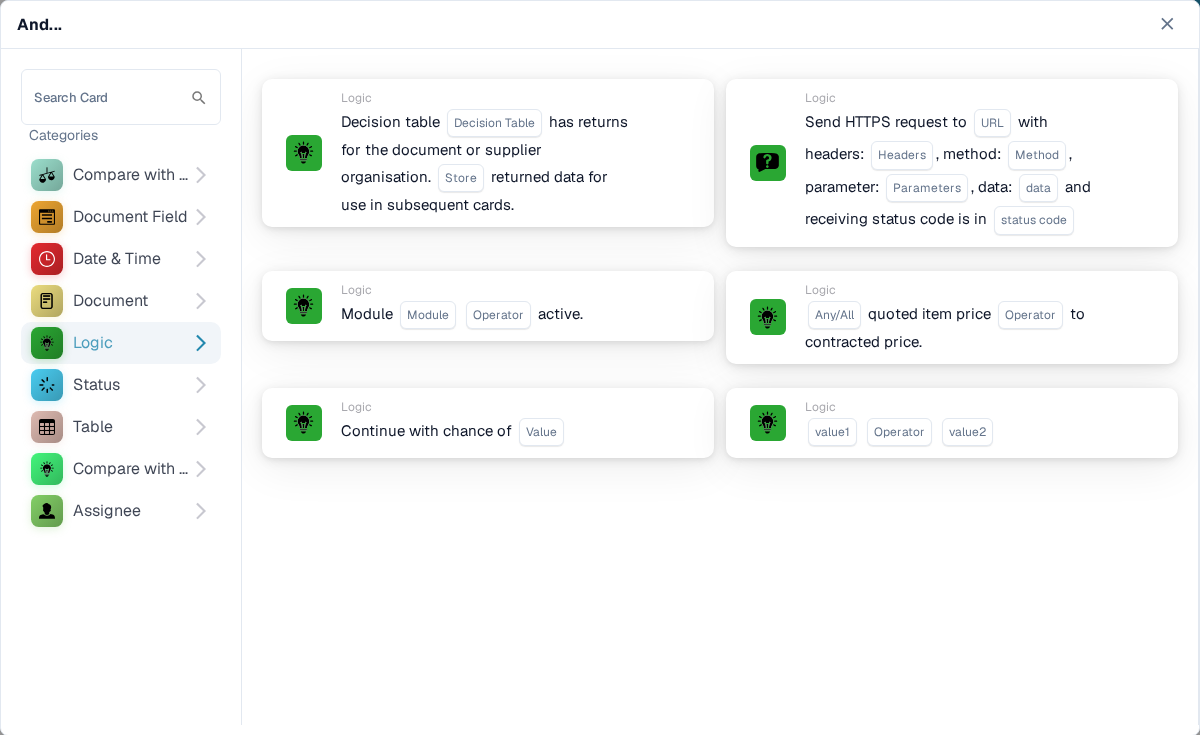The width and height of the screenshot is (1200, 735).
Task: Click the Operator chip between value1 and value2
Action: pyautogui.click(x=899, y=432)
